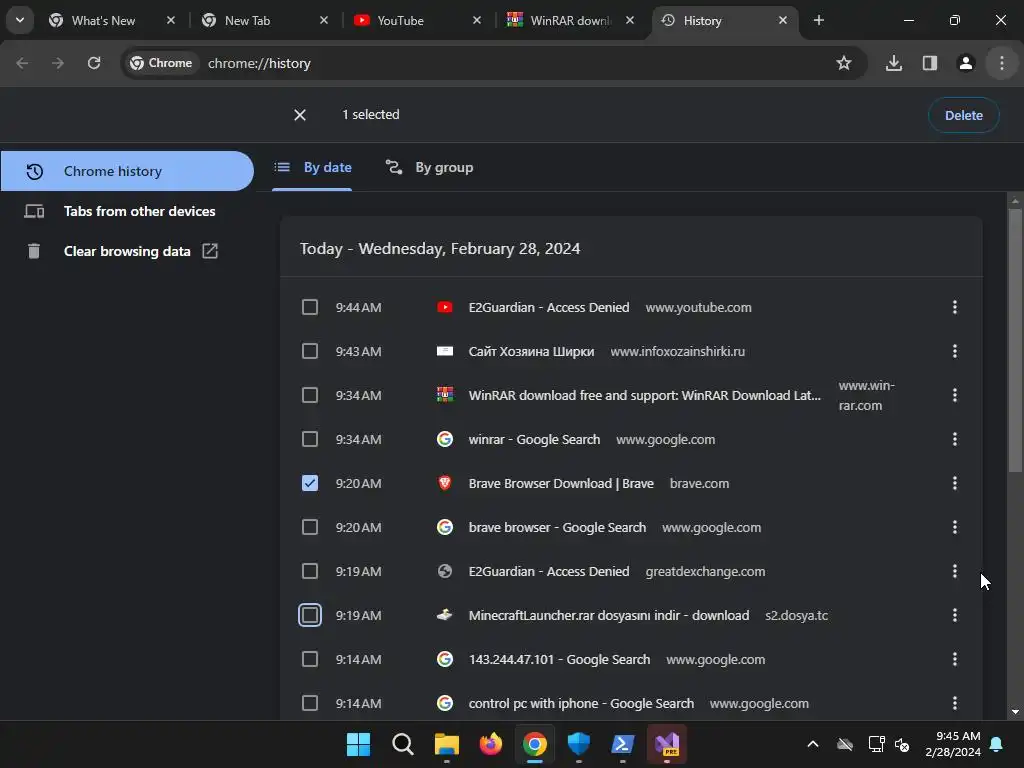Open more actions for brave browser search
1024x768 pixels.
tap(954, 527)
